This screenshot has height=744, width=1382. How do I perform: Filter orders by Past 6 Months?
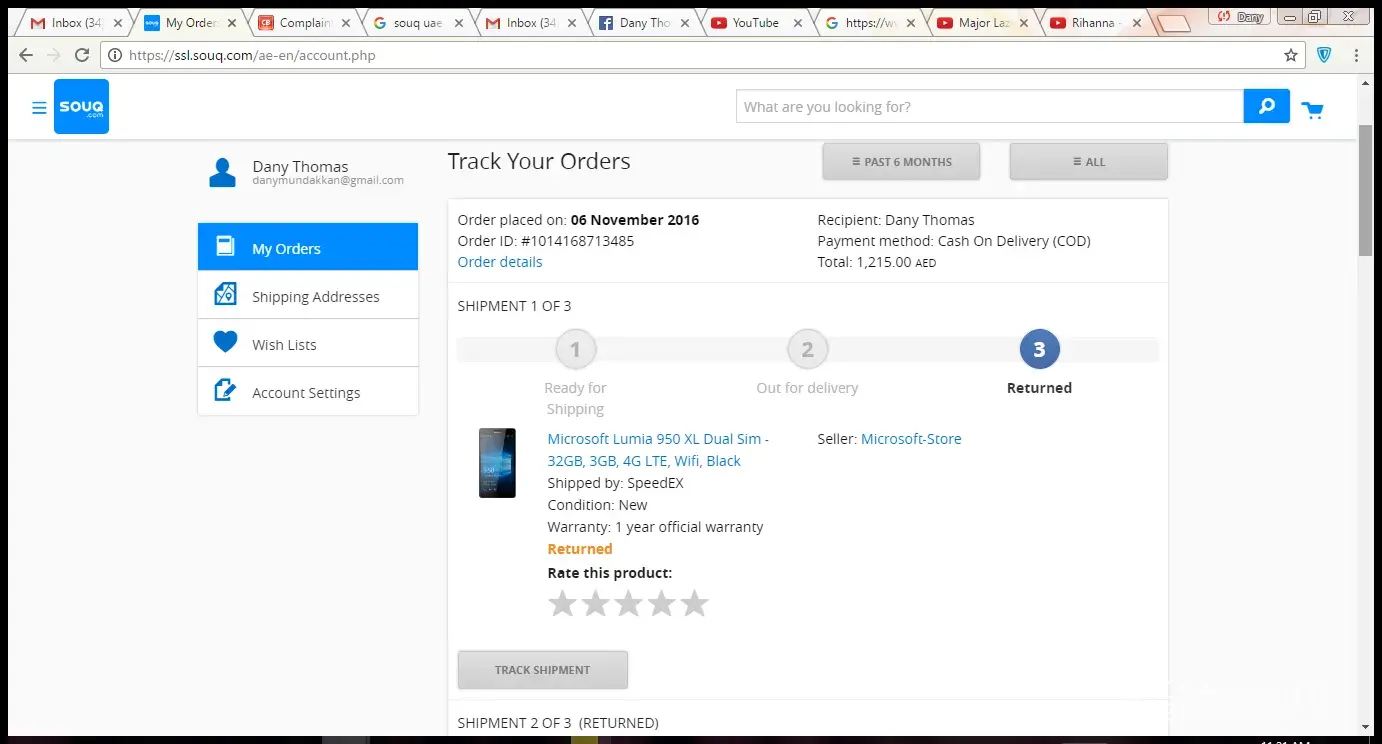click(x=901, y=162)
